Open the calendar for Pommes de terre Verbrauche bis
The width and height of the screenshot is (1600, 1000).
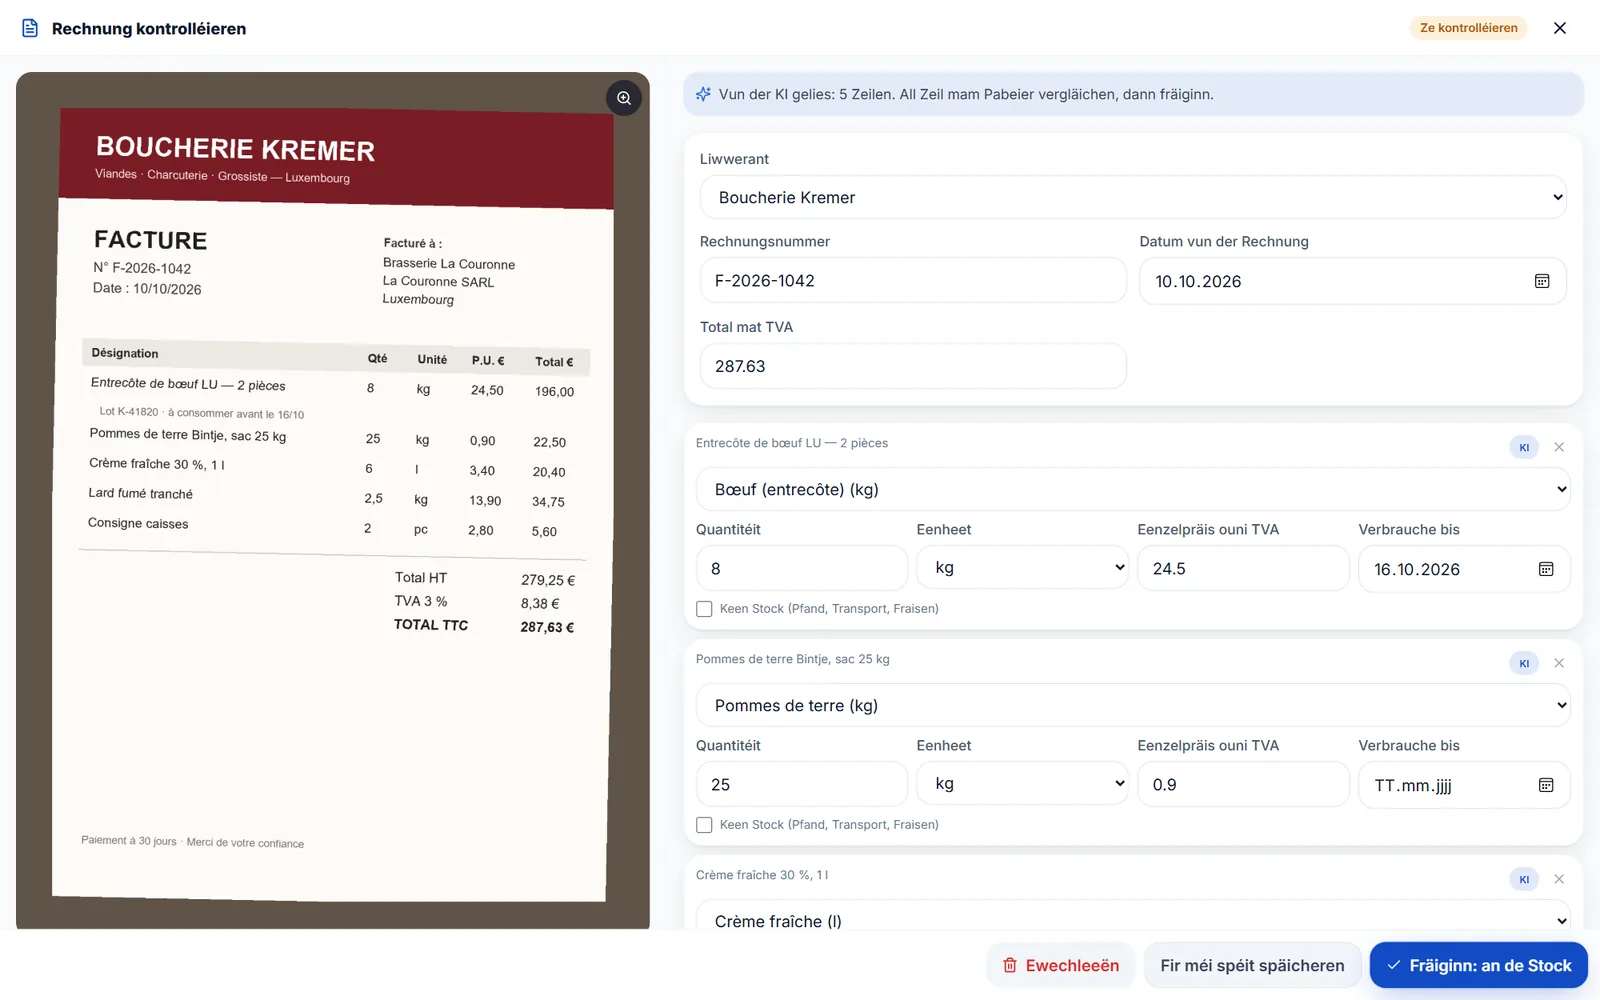pos(1546,785)
